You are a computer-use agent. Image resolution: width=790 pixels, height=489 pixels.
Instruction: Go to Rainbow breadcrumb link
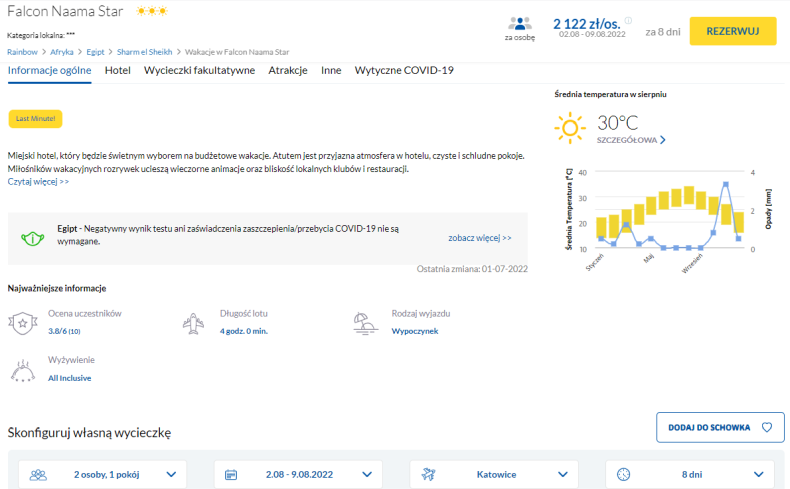22,52
